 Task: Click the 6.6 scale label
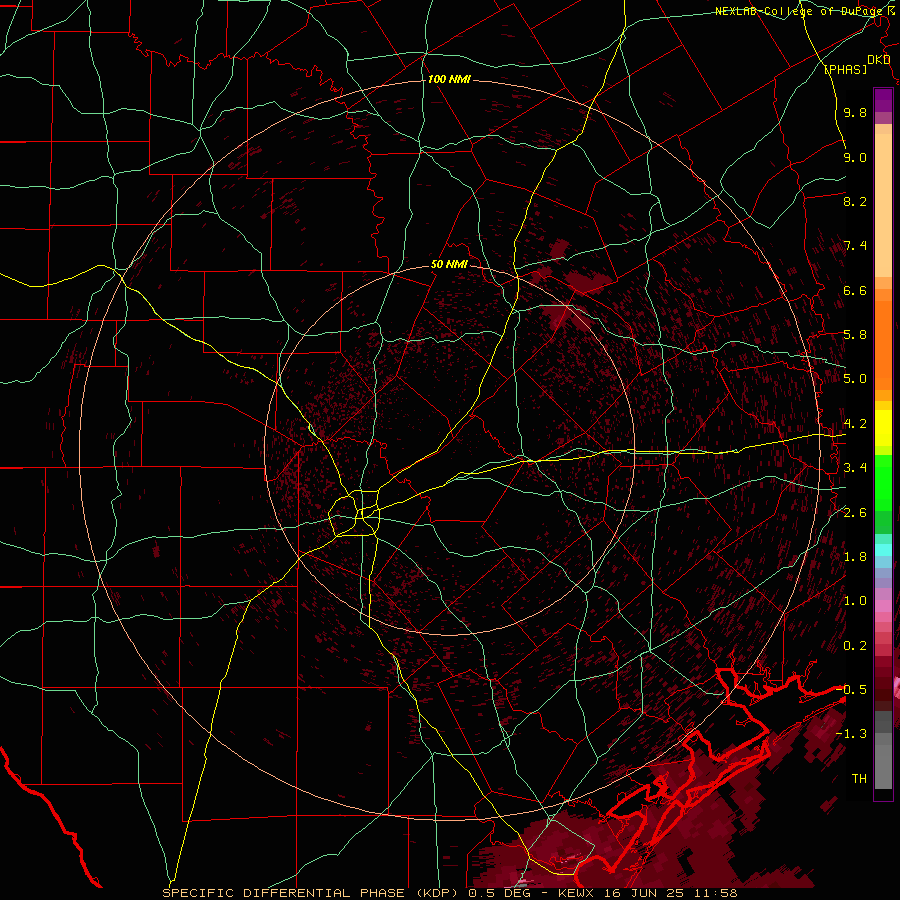[x=855, y=290]
